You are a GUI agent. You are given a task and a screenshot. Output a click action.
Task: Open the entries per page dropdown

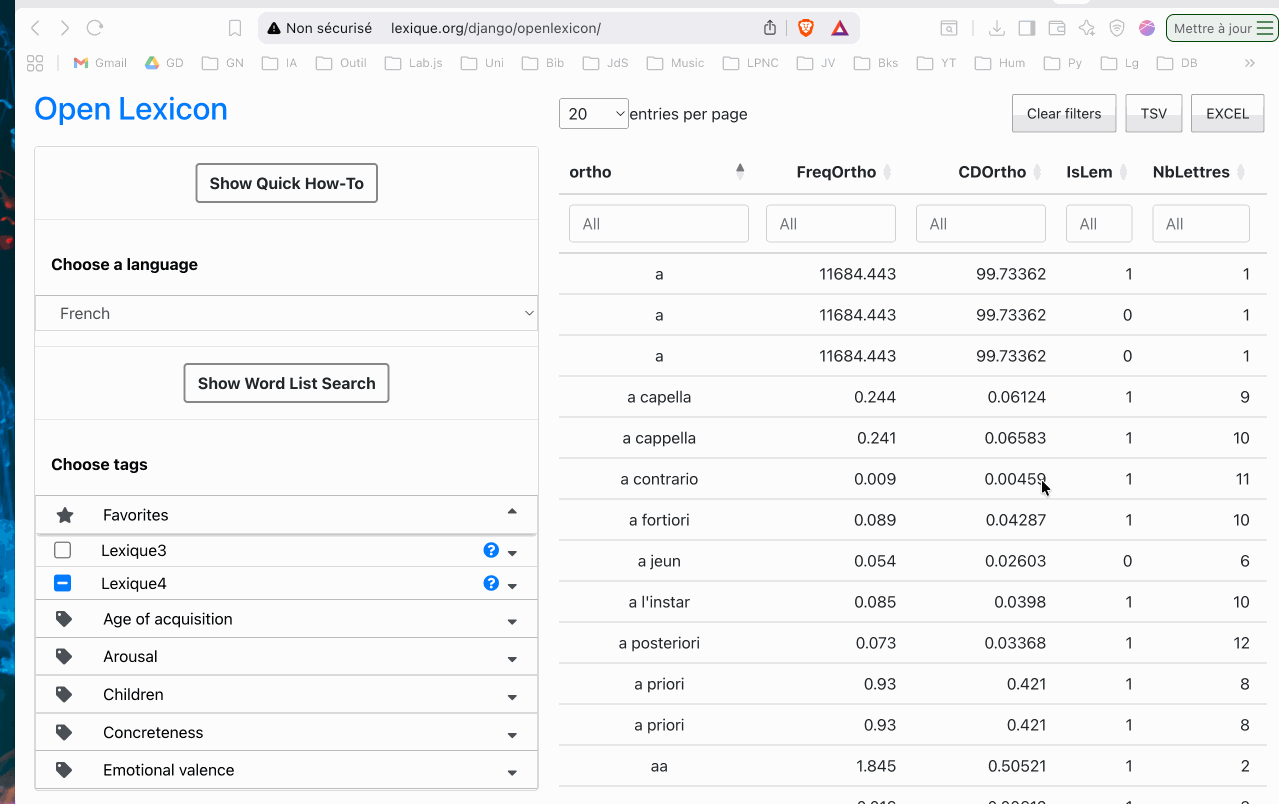point(594,114)
